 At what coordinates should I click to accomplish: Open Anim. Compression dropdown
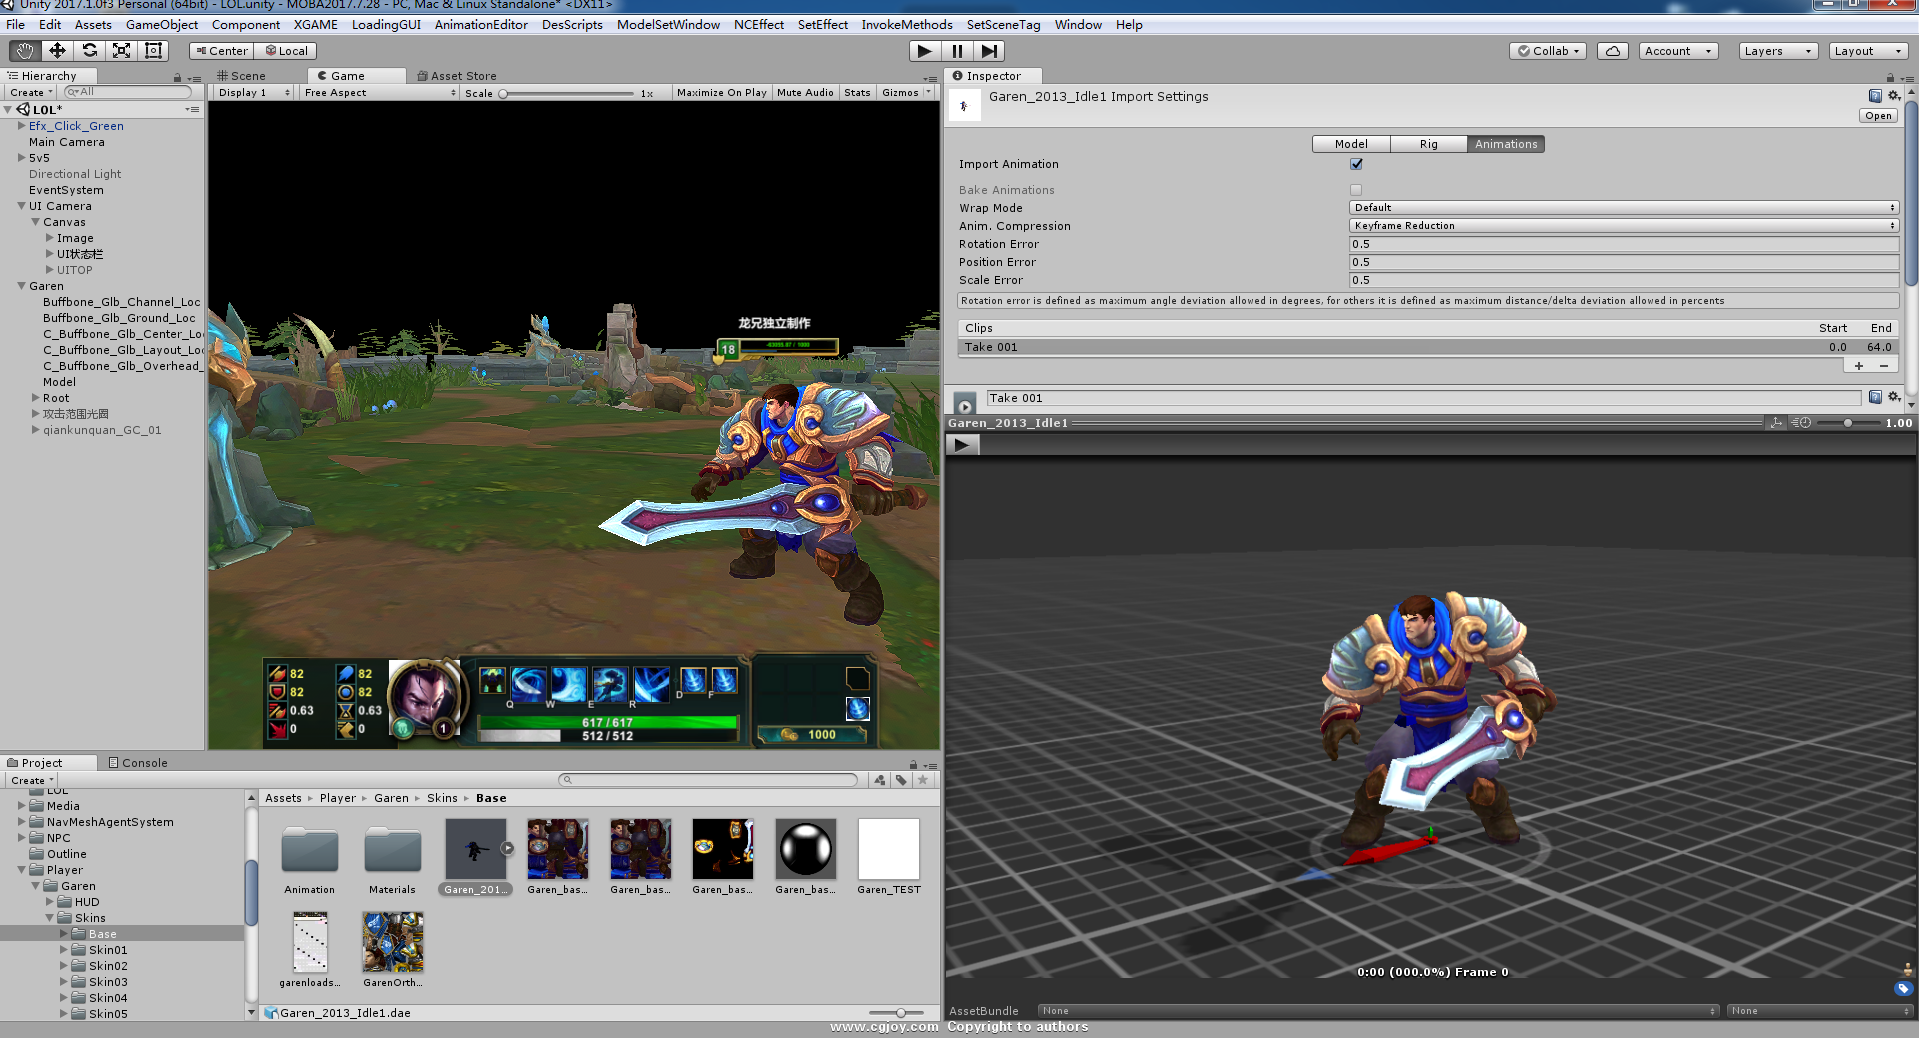[x=1623, y=226]
